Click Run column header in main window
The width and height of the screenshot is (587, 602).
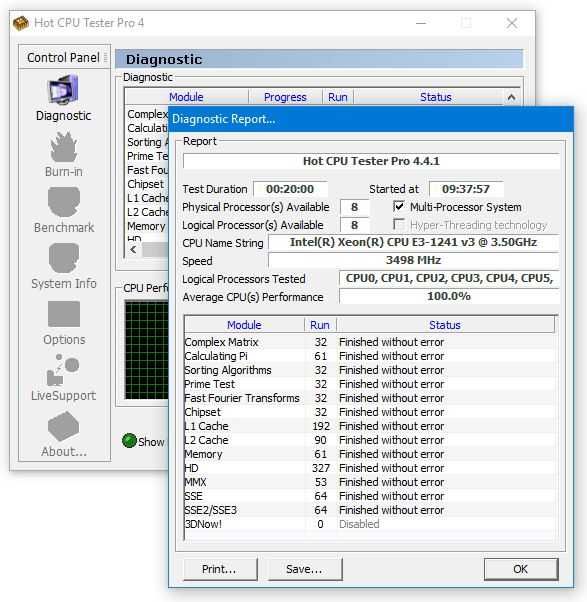coord(337,97)
